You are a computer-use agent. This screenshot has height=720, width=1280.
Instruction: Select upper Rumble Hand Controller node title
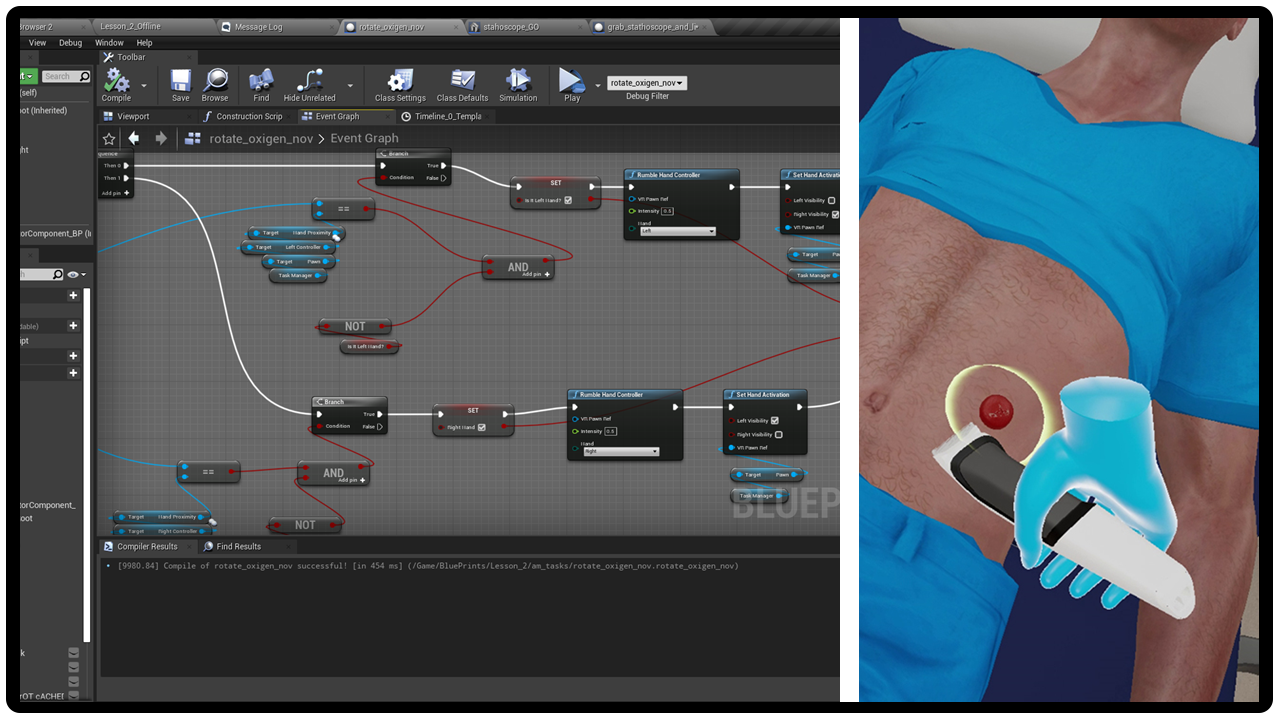[x=682, y=175]
